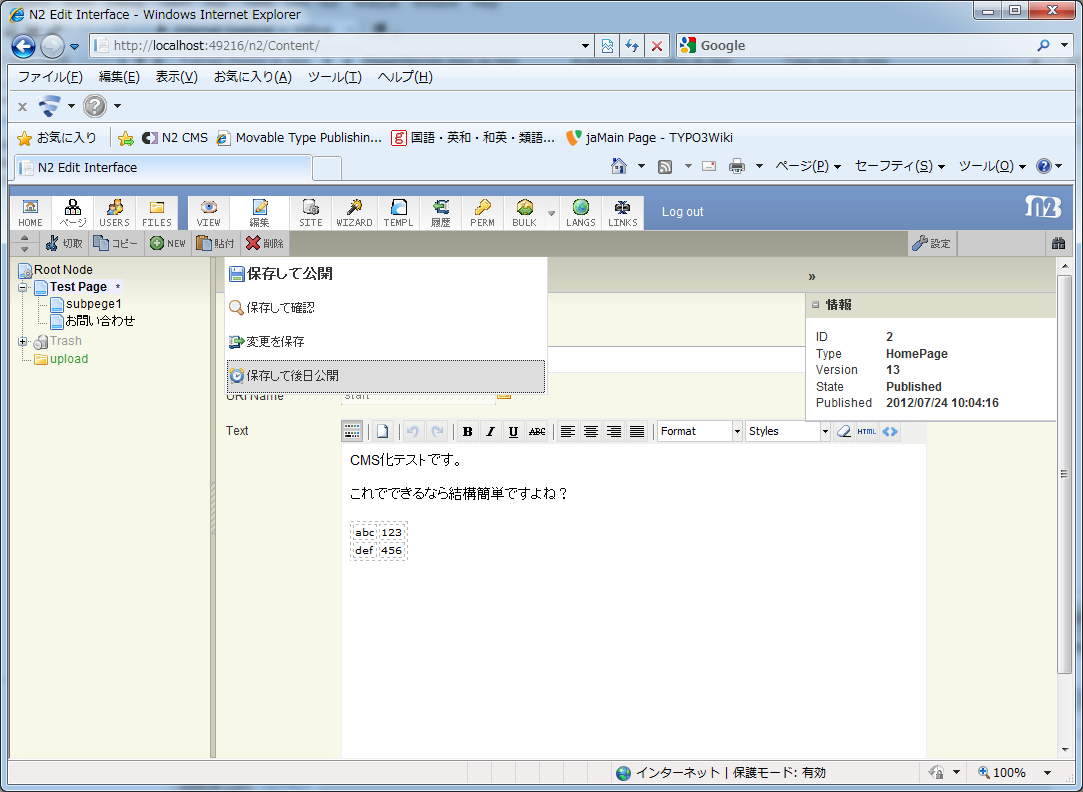Open 設定 (settings) with wrench icon

click(x=932, y=243)
